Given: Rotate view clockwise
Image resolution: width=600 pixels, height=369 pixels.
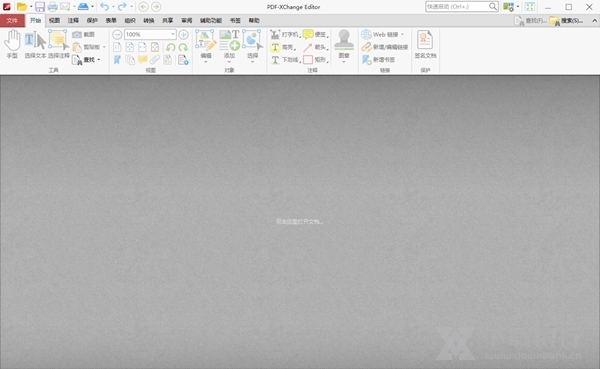Looking at the screenshot, I should click(x=183, y=47).
